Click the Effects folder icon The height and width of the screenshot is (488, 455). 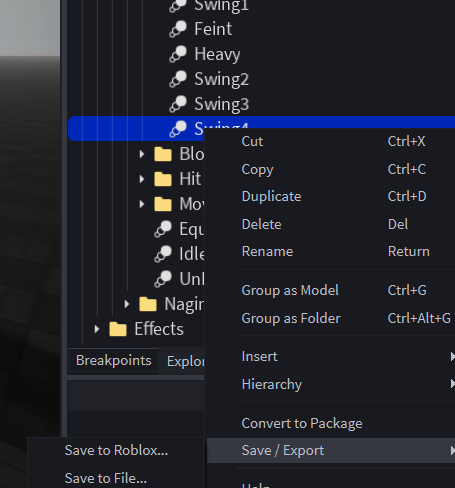[x=118, y=329]
